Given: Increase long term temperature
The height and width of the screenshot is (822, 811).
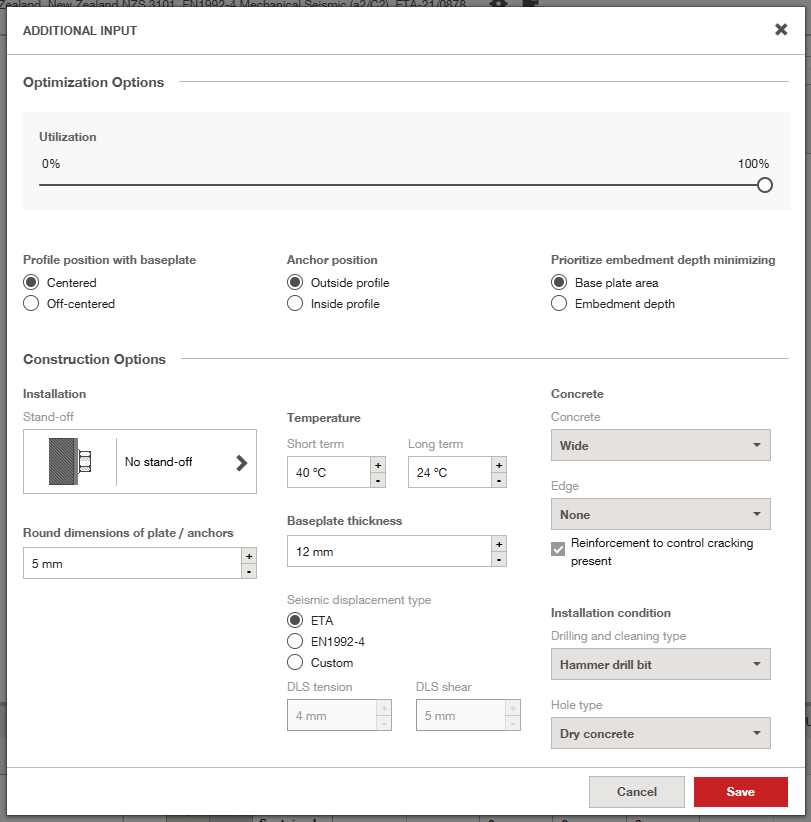Looking at the screenshot, I should (499, 465).
